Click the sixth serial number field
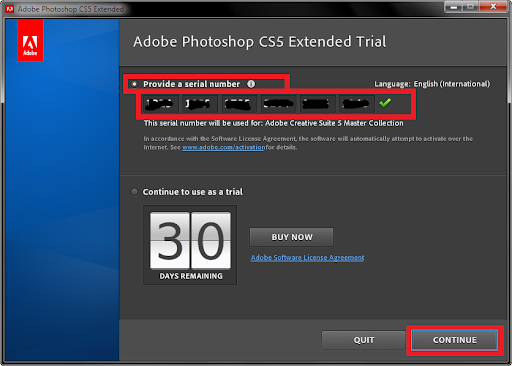The width and height of the screenshot is (512, 366). pyautogui.click(x=356, y=104)
